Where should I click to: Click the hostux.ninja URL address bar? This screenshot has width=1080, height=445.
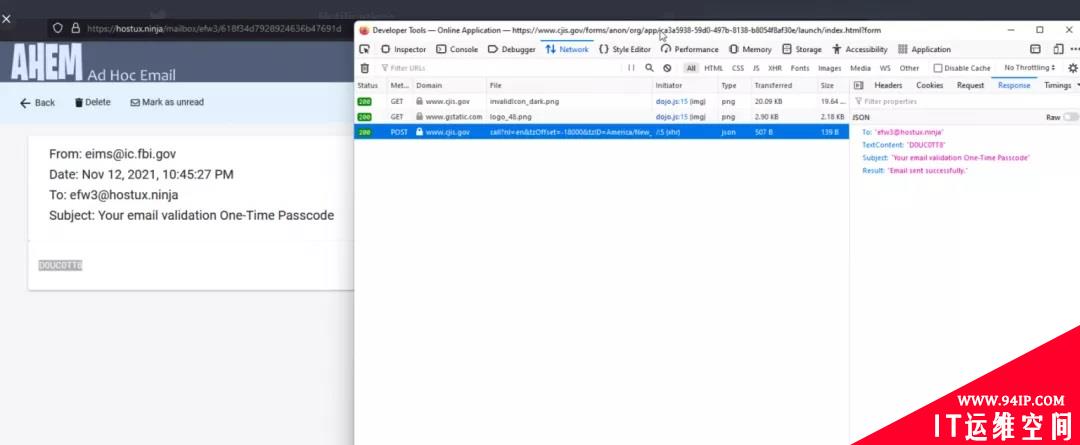214,28
